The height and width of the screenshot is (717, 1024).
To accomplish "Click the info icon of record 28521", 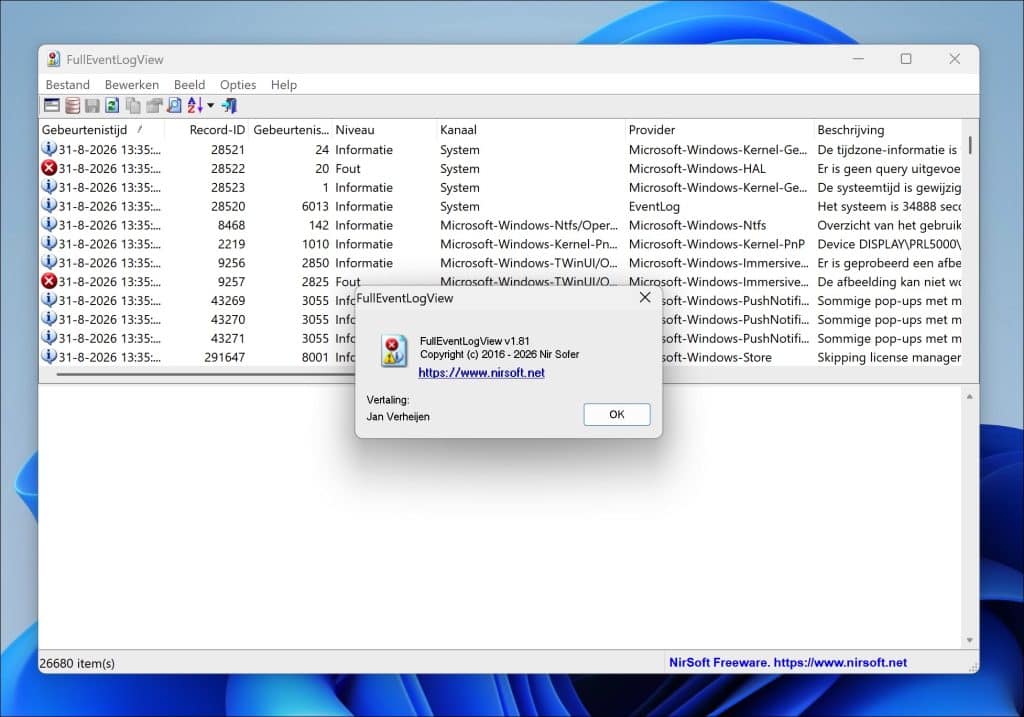I will (49, 149).
